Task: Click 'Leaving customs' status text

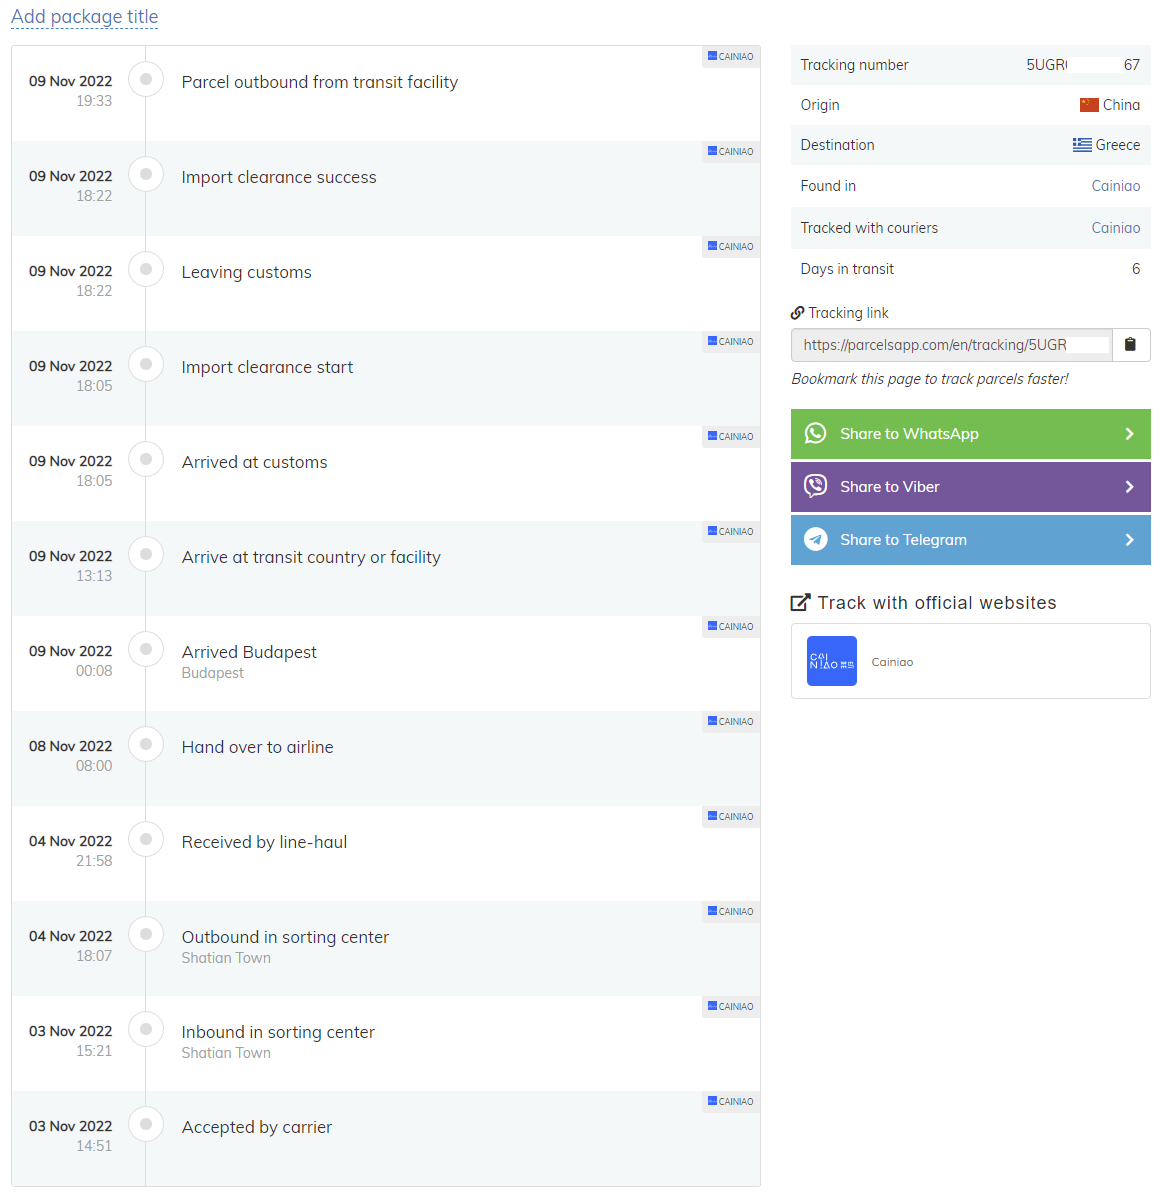Action: pos(247,272)
